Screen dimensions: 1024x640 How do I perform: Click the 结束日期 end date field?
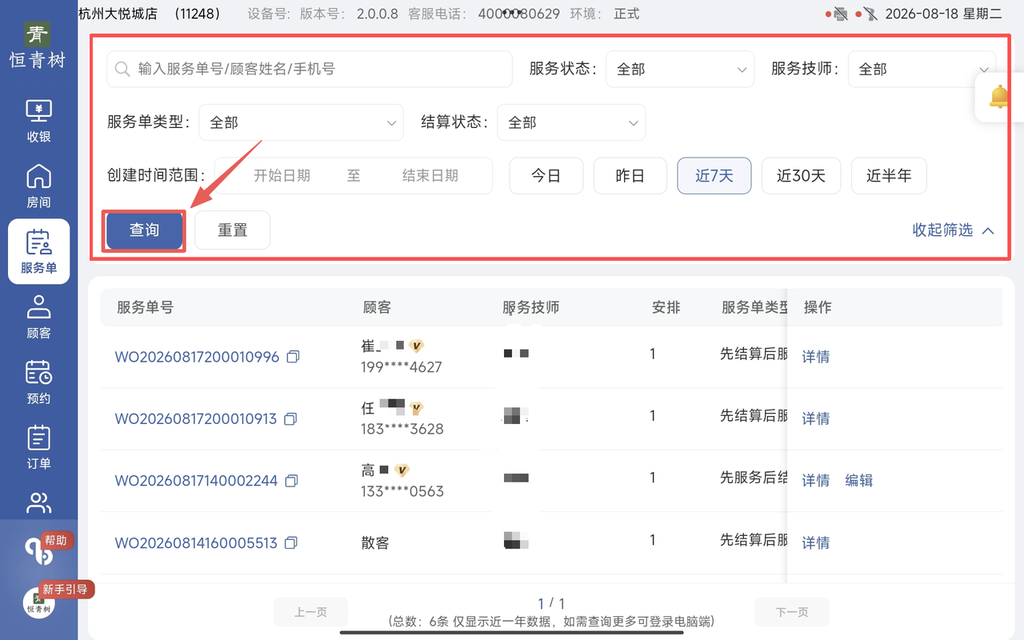click(430, 176)
